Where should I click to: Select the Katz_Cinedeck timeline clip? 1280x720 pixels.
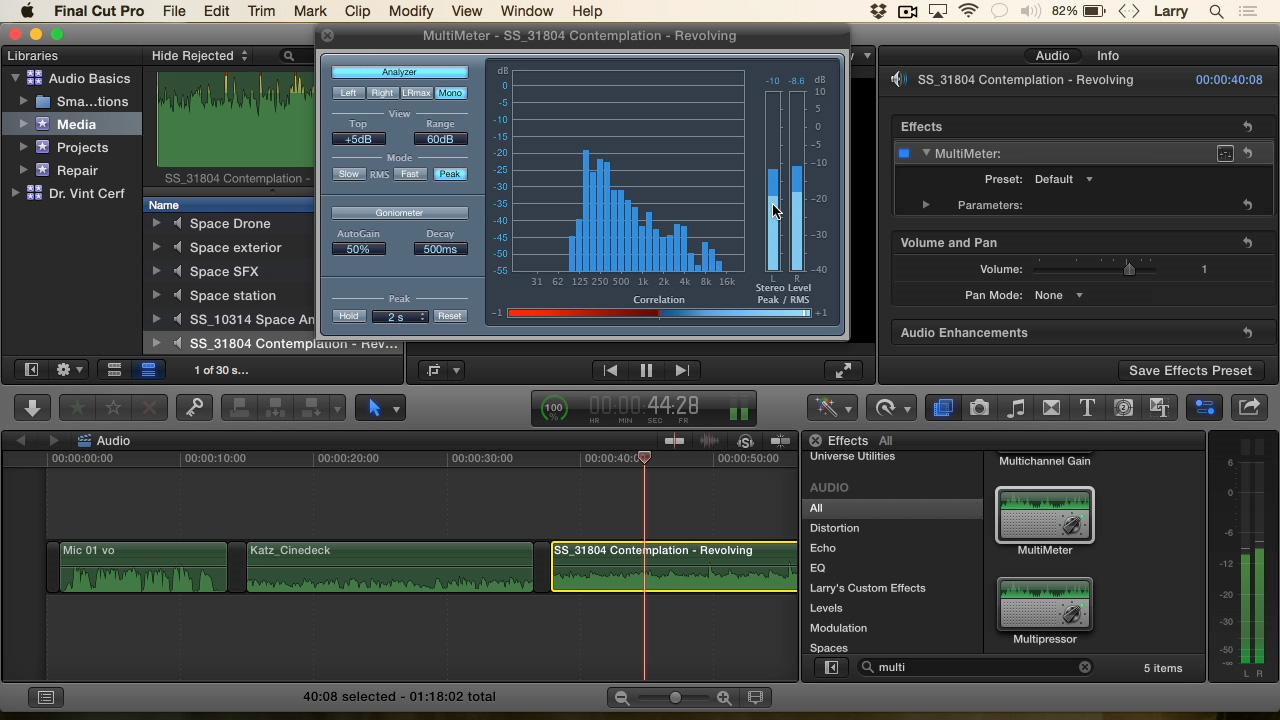click(389, 567)
